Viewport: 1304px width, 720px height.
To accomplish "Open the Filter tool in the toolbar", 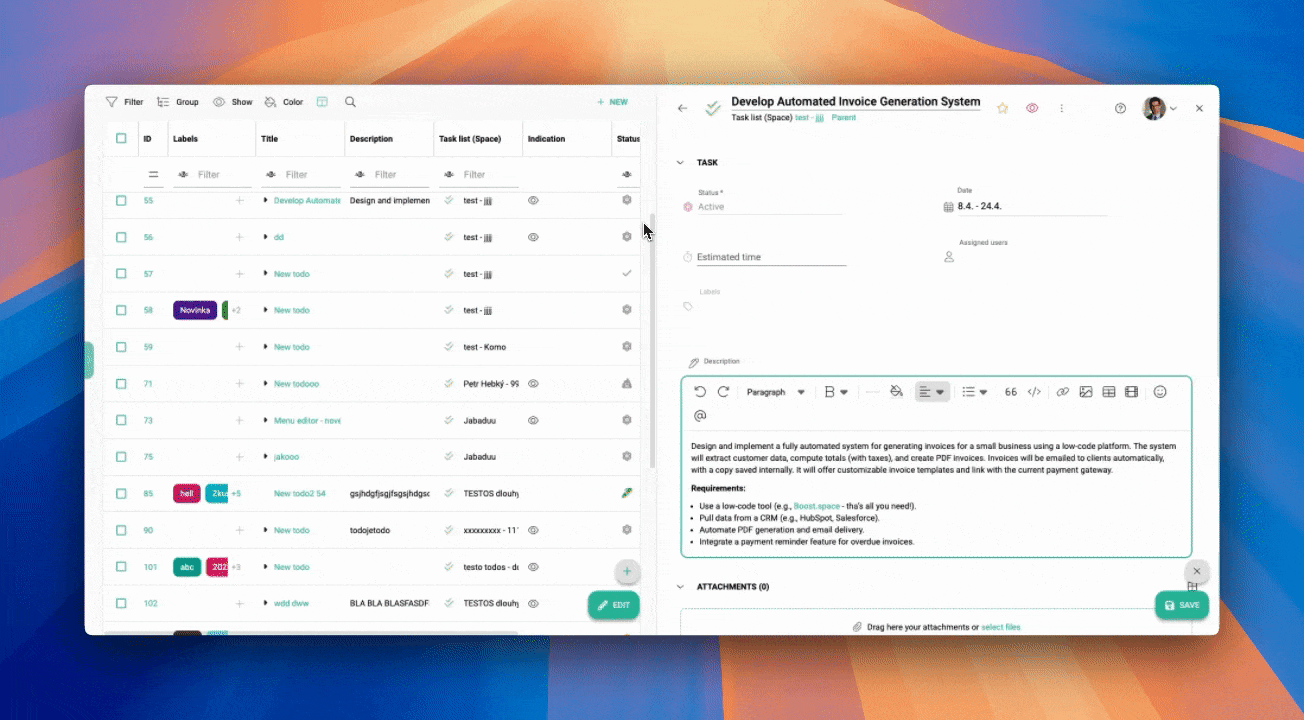I will point(124,101).
